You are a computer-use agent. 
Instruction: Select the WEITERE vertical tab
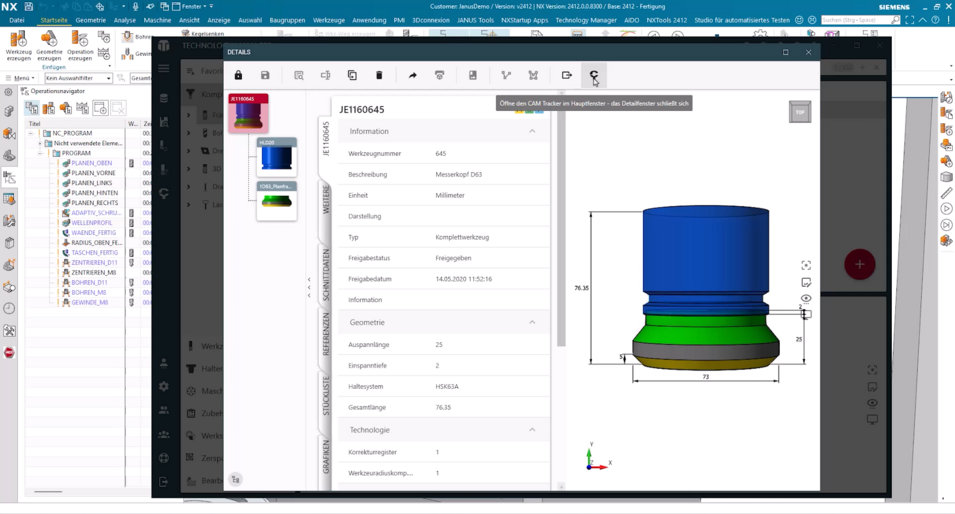325,199
